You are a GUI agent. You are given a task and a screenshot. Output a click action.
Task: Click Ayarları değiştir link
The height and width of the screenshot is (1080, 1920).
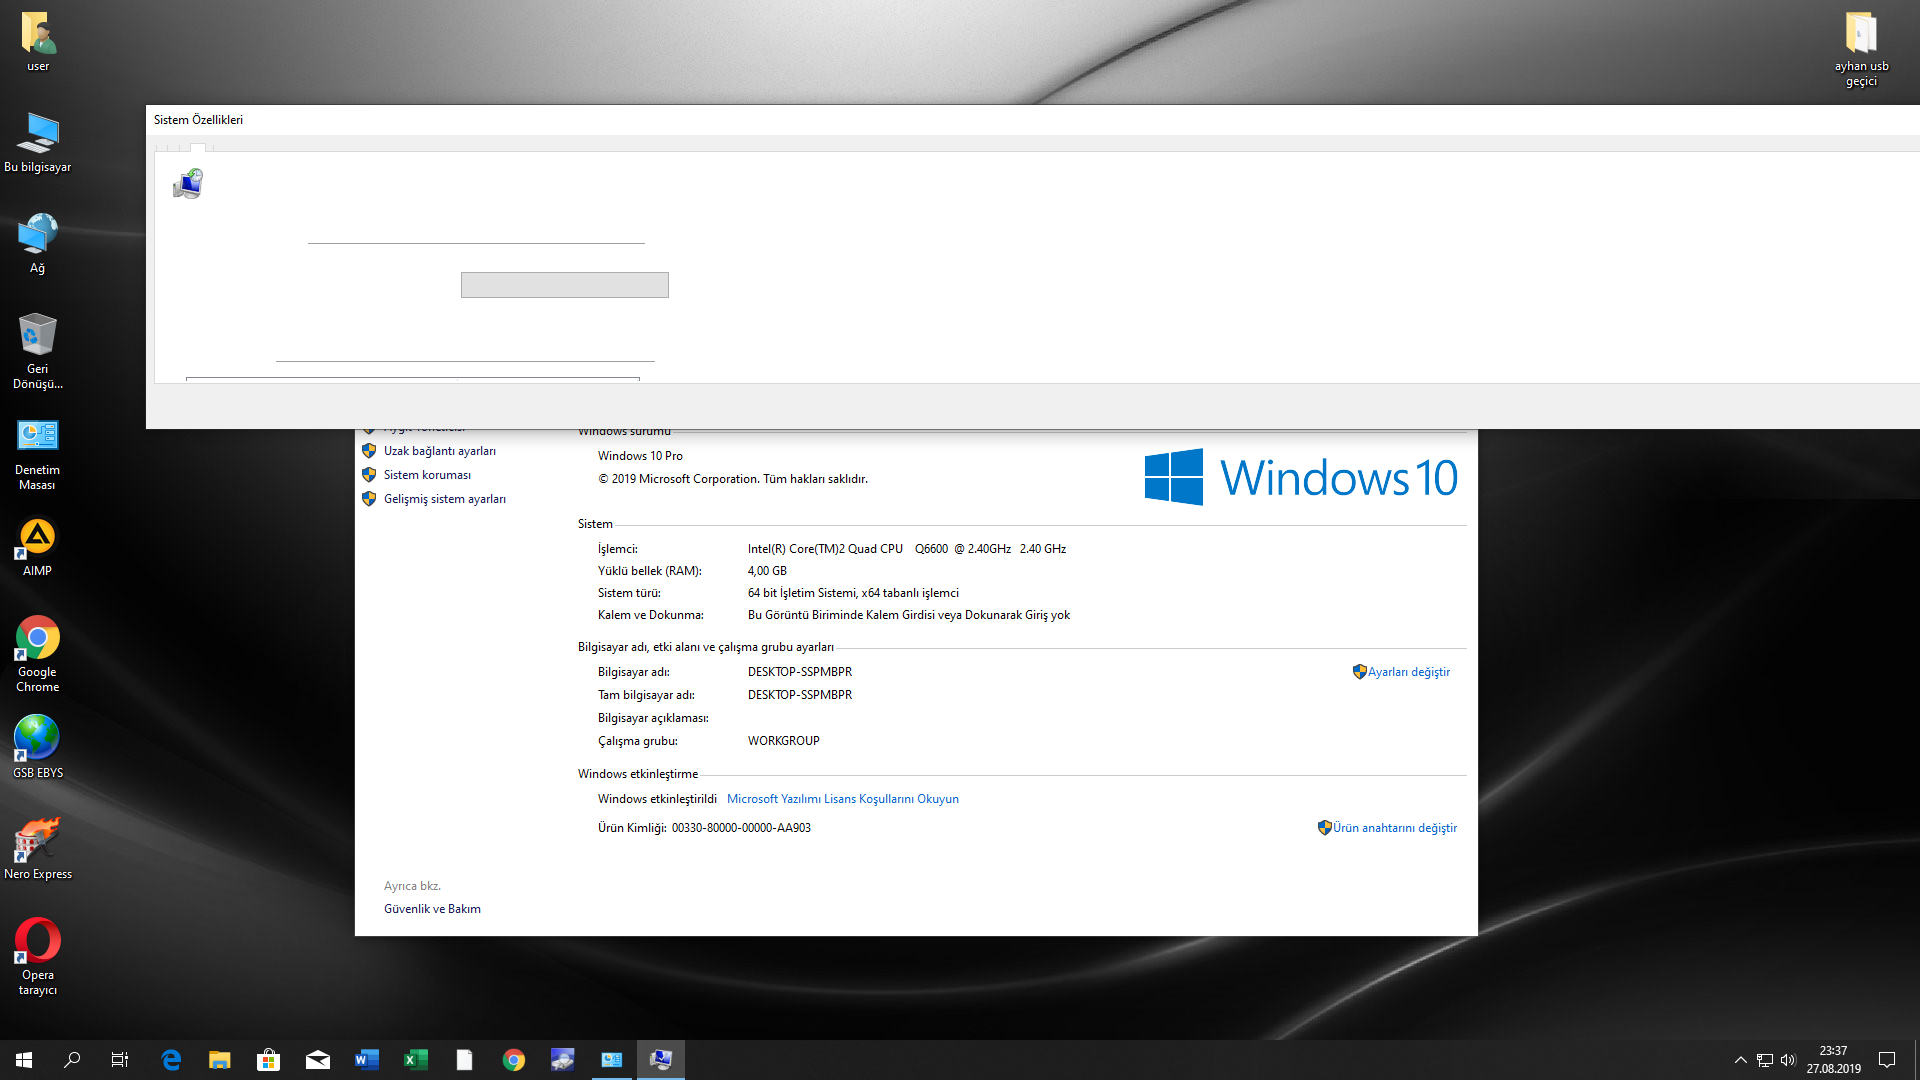coord(1408,672)
